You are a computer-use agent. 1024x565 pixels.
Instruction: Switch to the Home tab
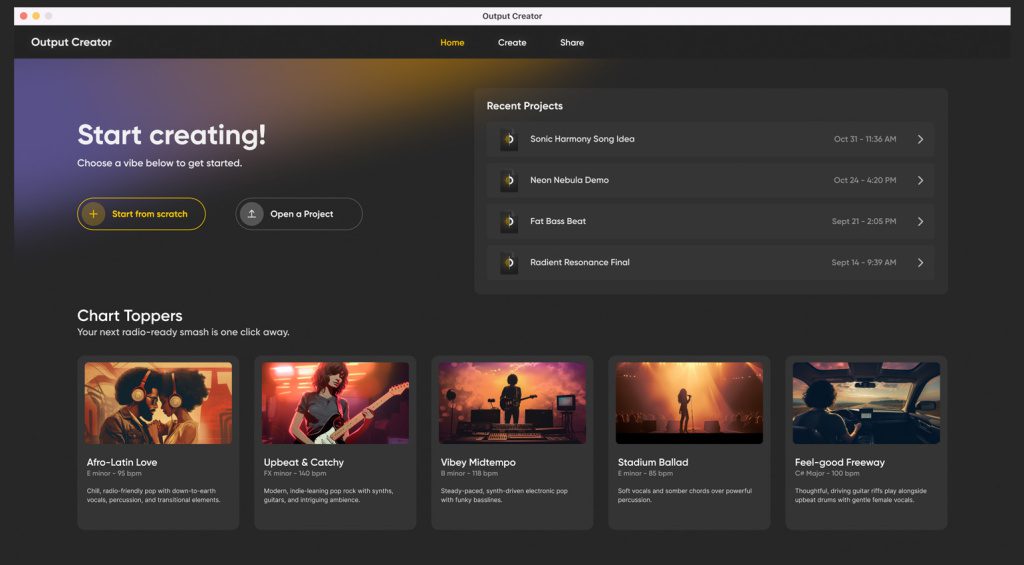click(452, 43)
